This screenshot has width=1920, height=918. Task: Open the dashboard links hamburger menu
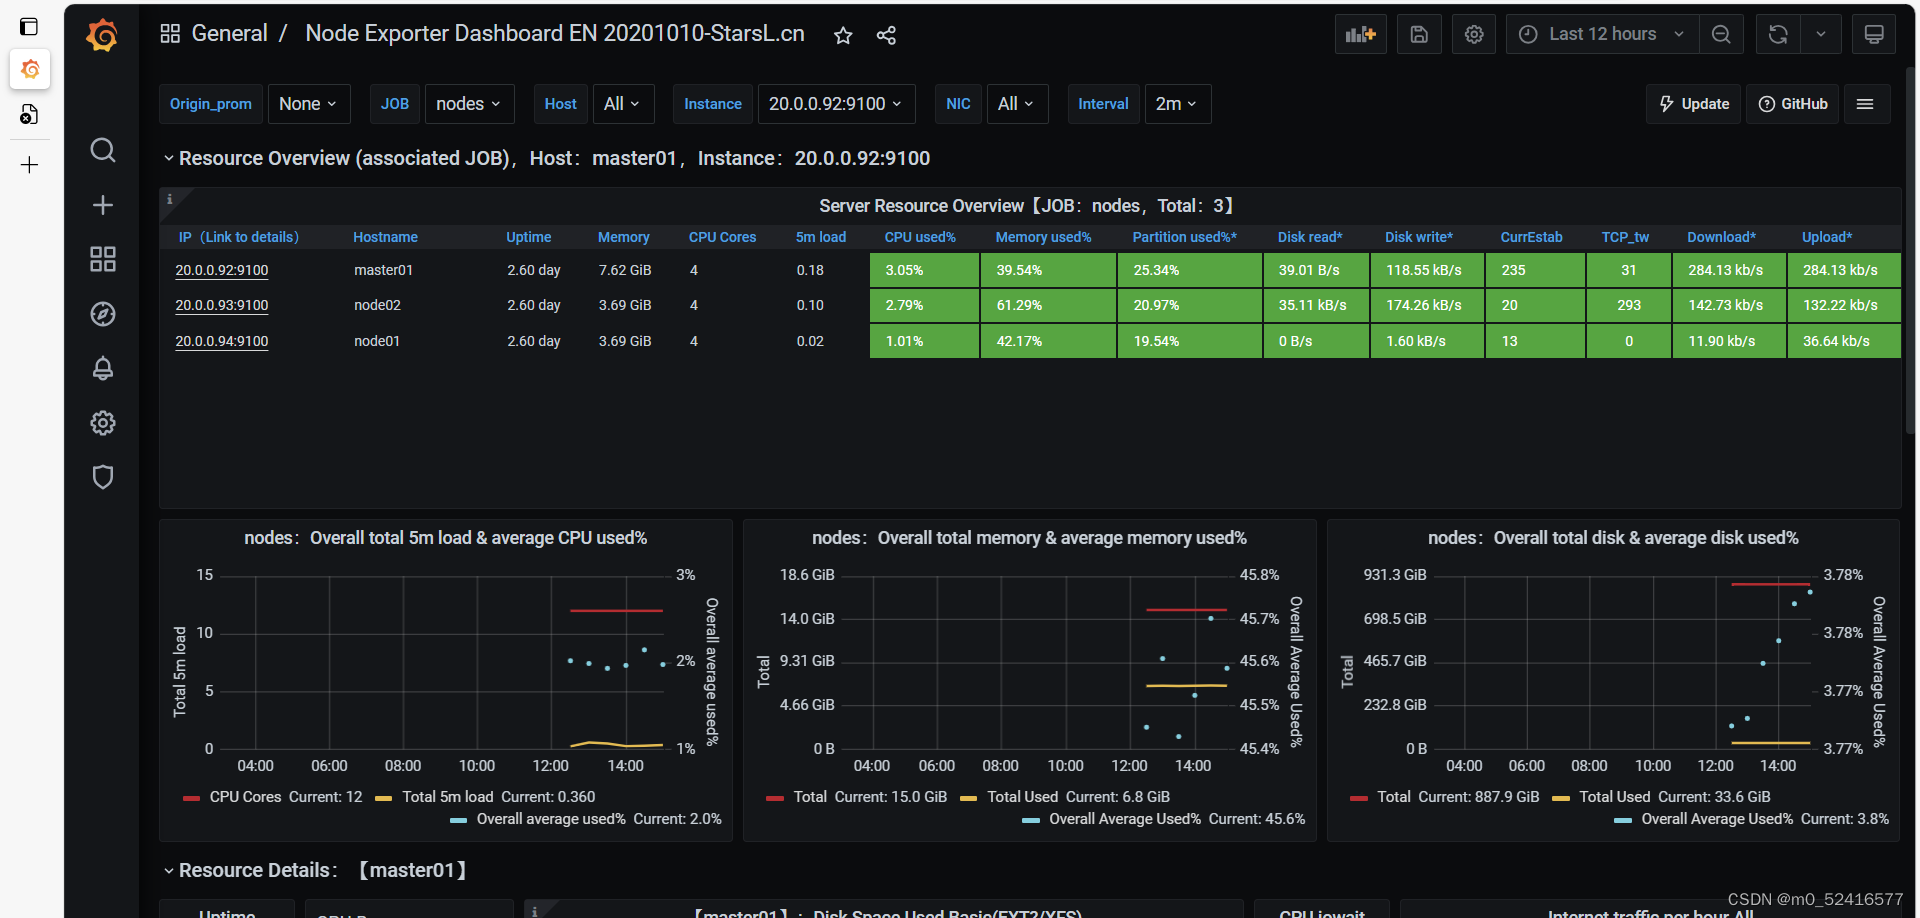click(1865, 104)
